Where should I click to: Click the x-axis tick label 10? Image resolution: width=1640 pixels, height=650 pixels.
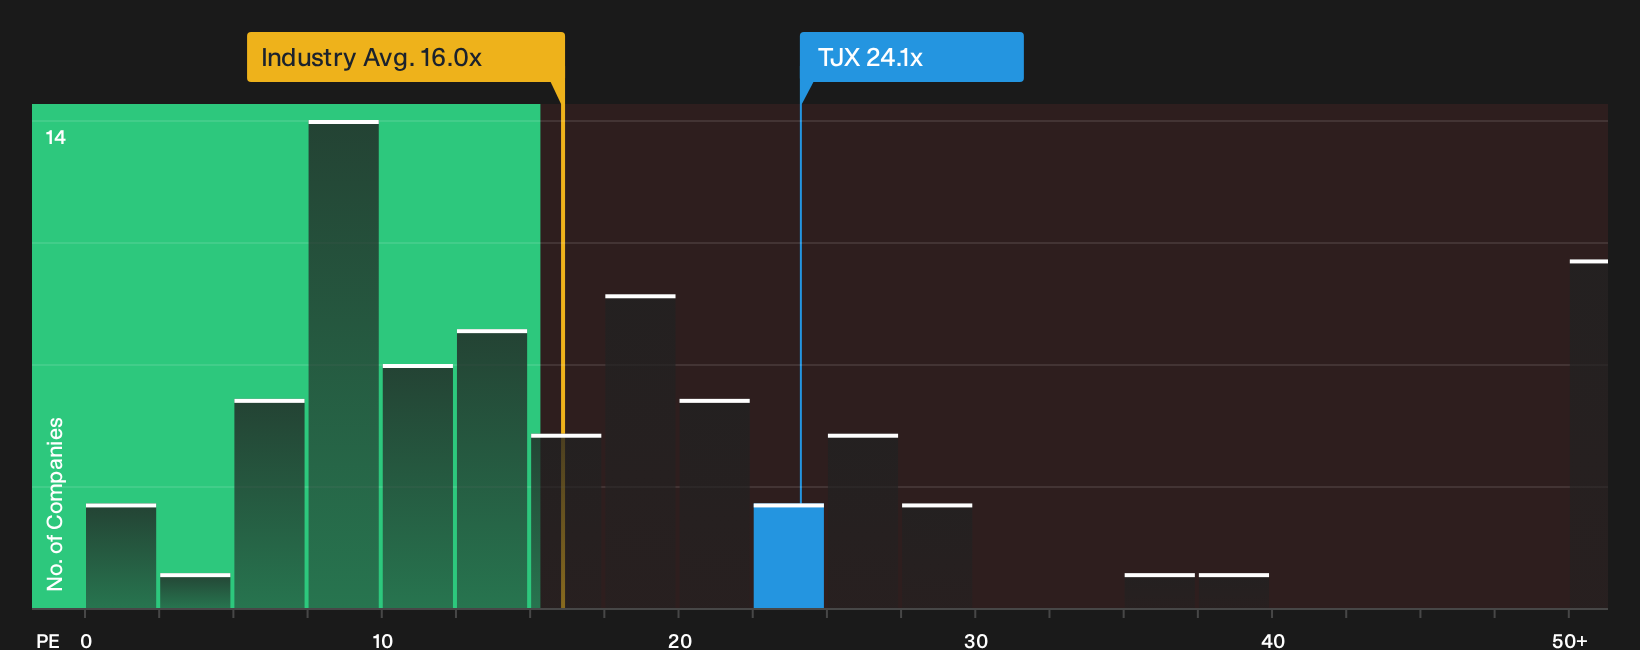pyautogui.click(x=383, y=640)
